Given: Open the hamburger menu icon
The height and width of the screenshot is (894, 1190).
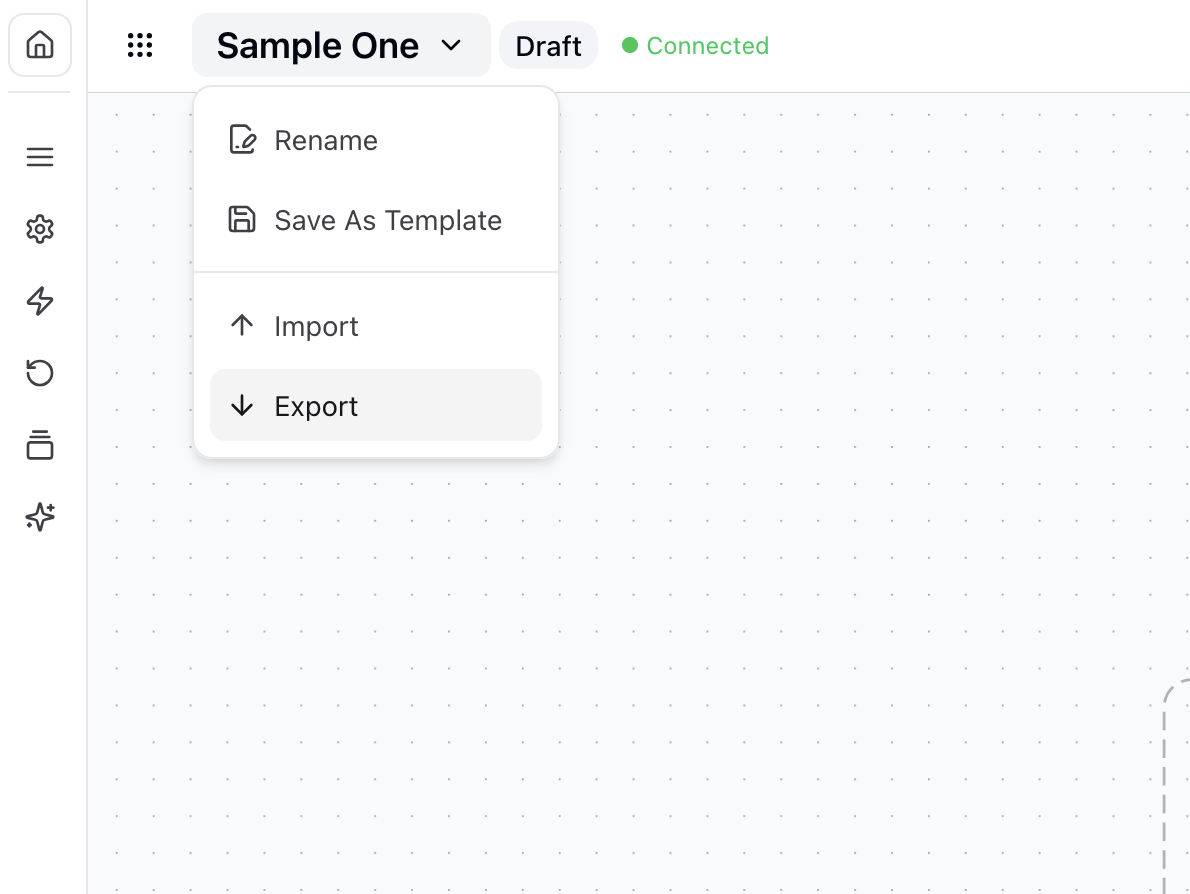Looking at the screenshot, I should (x=40, y=158).
